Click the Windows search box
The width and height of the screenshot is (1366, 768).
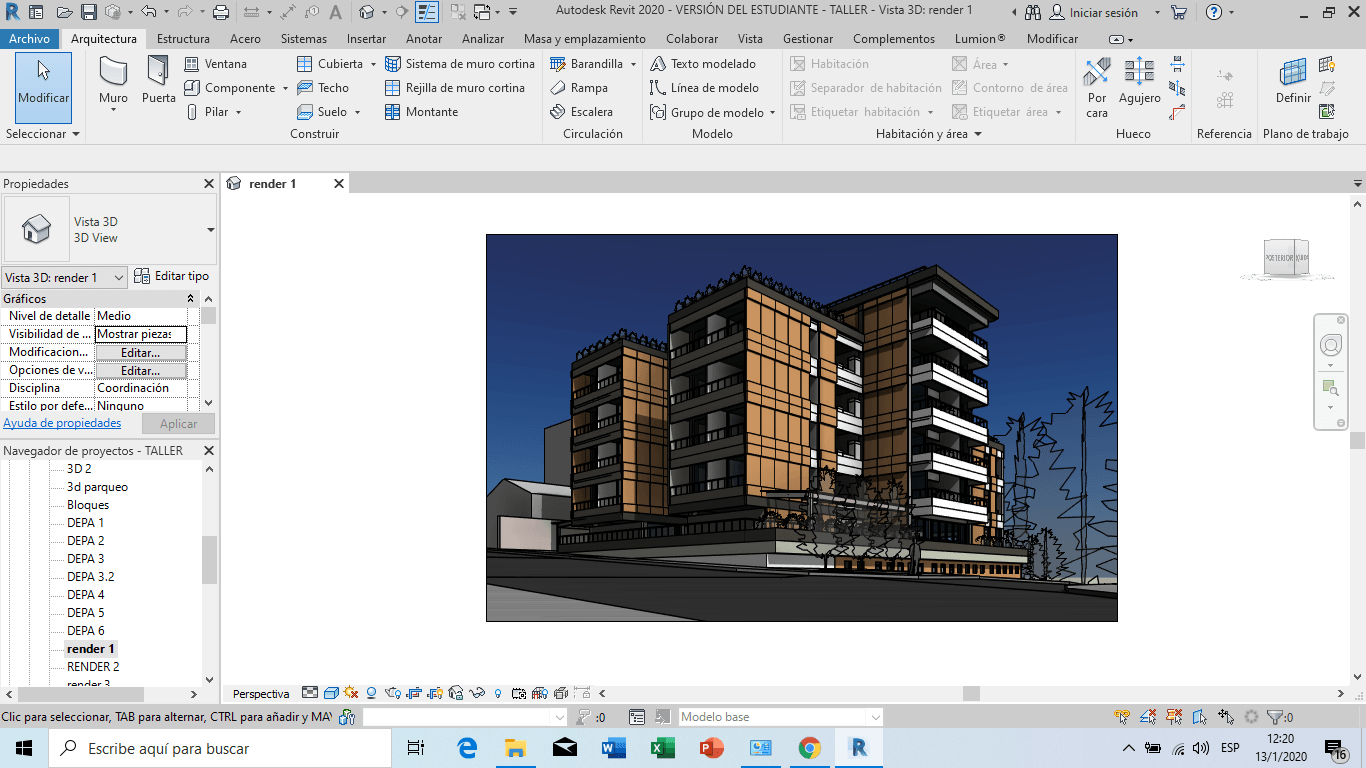click(x=219, y=748)
